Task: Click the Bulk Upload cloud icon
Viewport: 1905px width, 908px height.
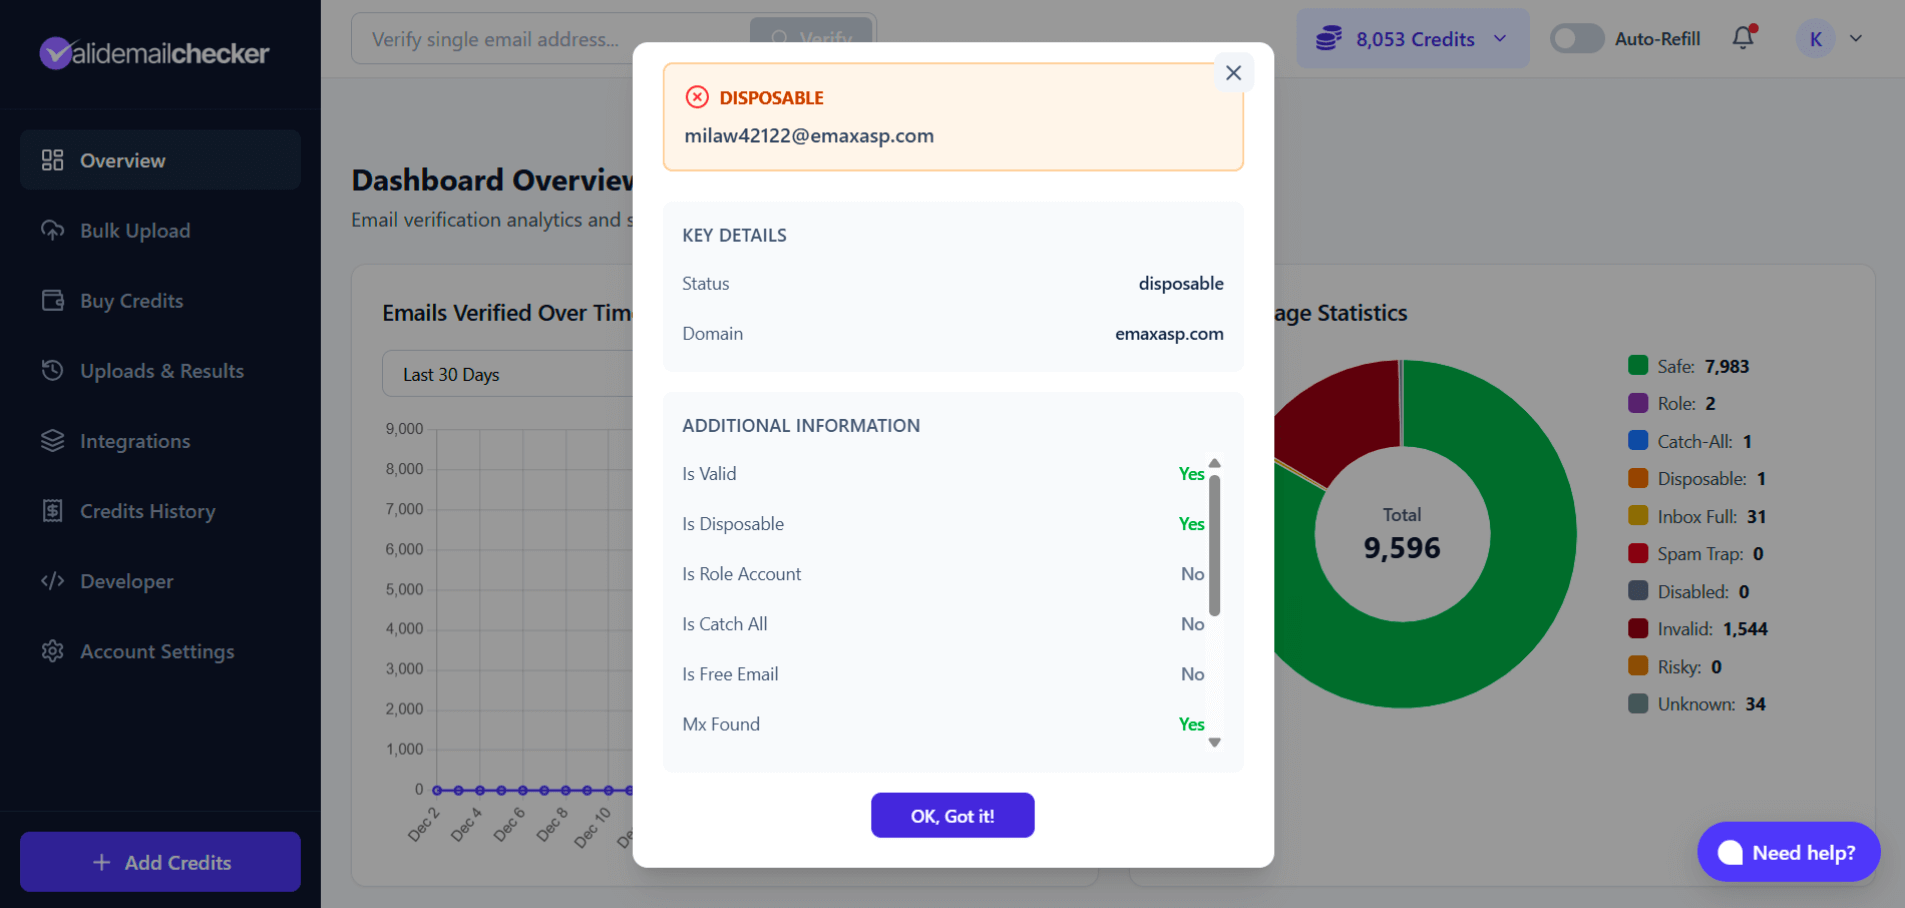Action: pyautogui.click(x=53, y=230)
